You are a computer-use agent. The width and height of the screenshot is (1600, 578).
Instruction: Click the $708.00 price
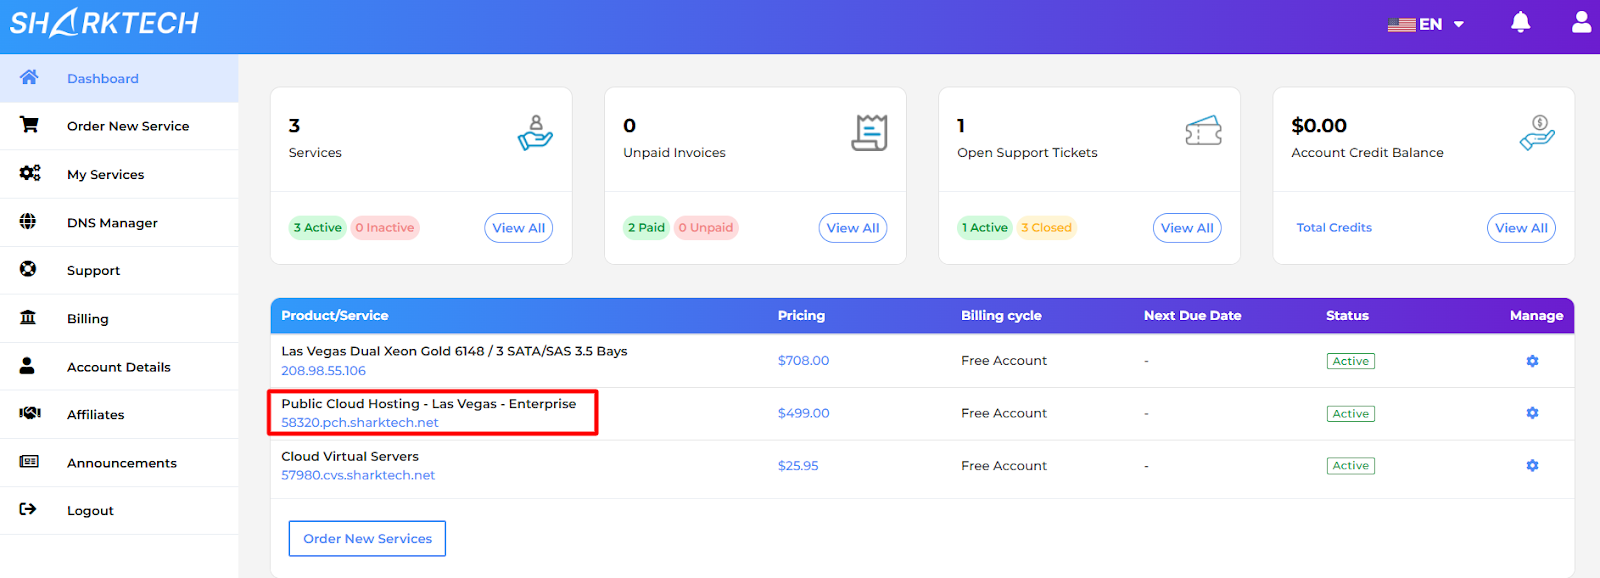coord(804,361)
